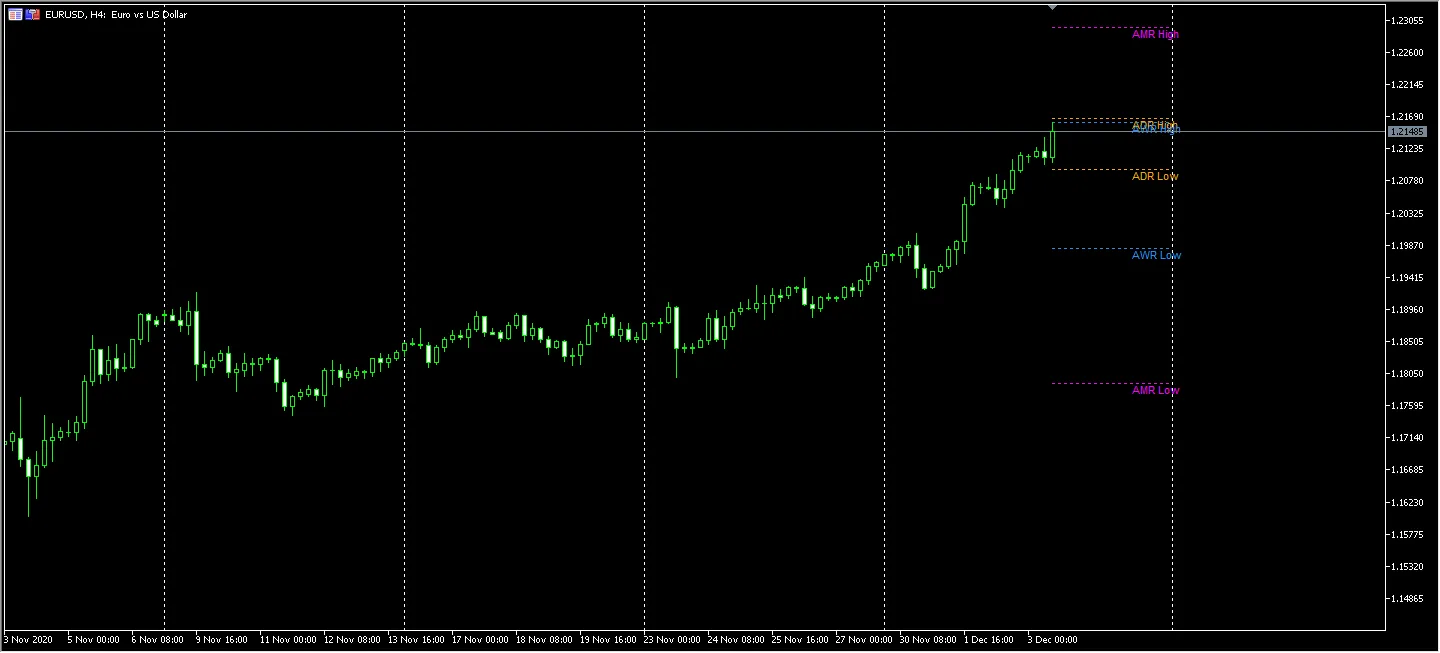Select the orange ADR Low label
This screenshot has height=653, width=1440.
(1155, 177)
